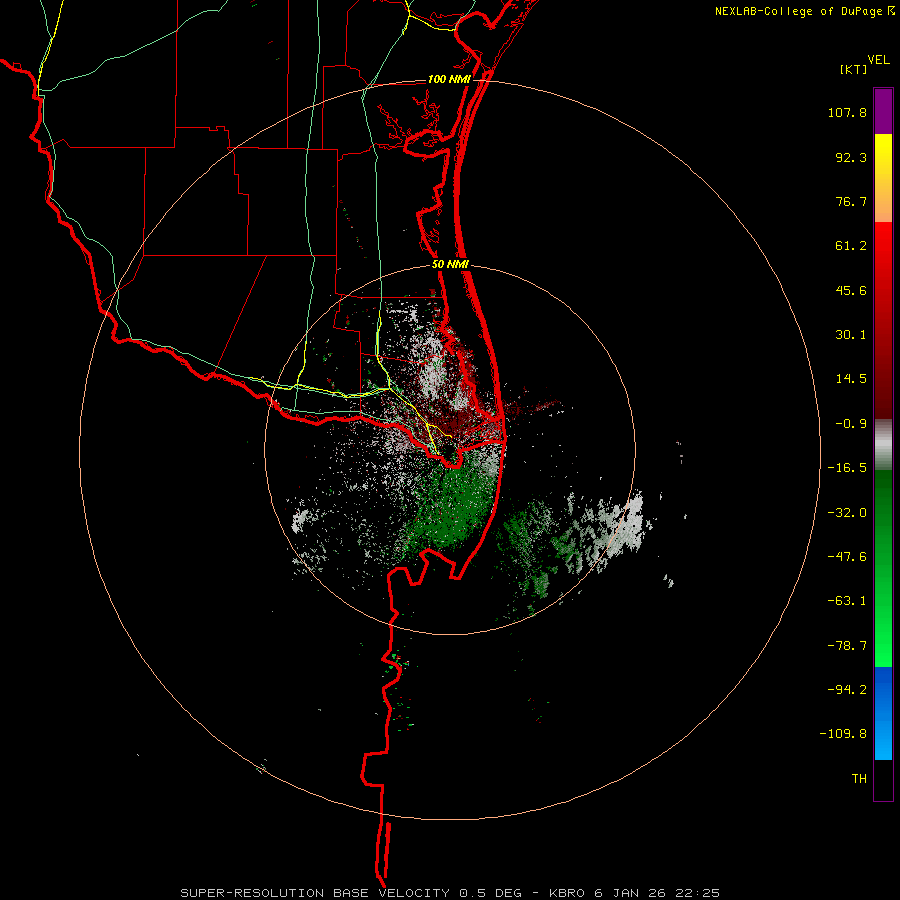Pick the yellow-orange segment of the color bar
Viewport: 900px width, 900px height.
[x=883, y=178]
